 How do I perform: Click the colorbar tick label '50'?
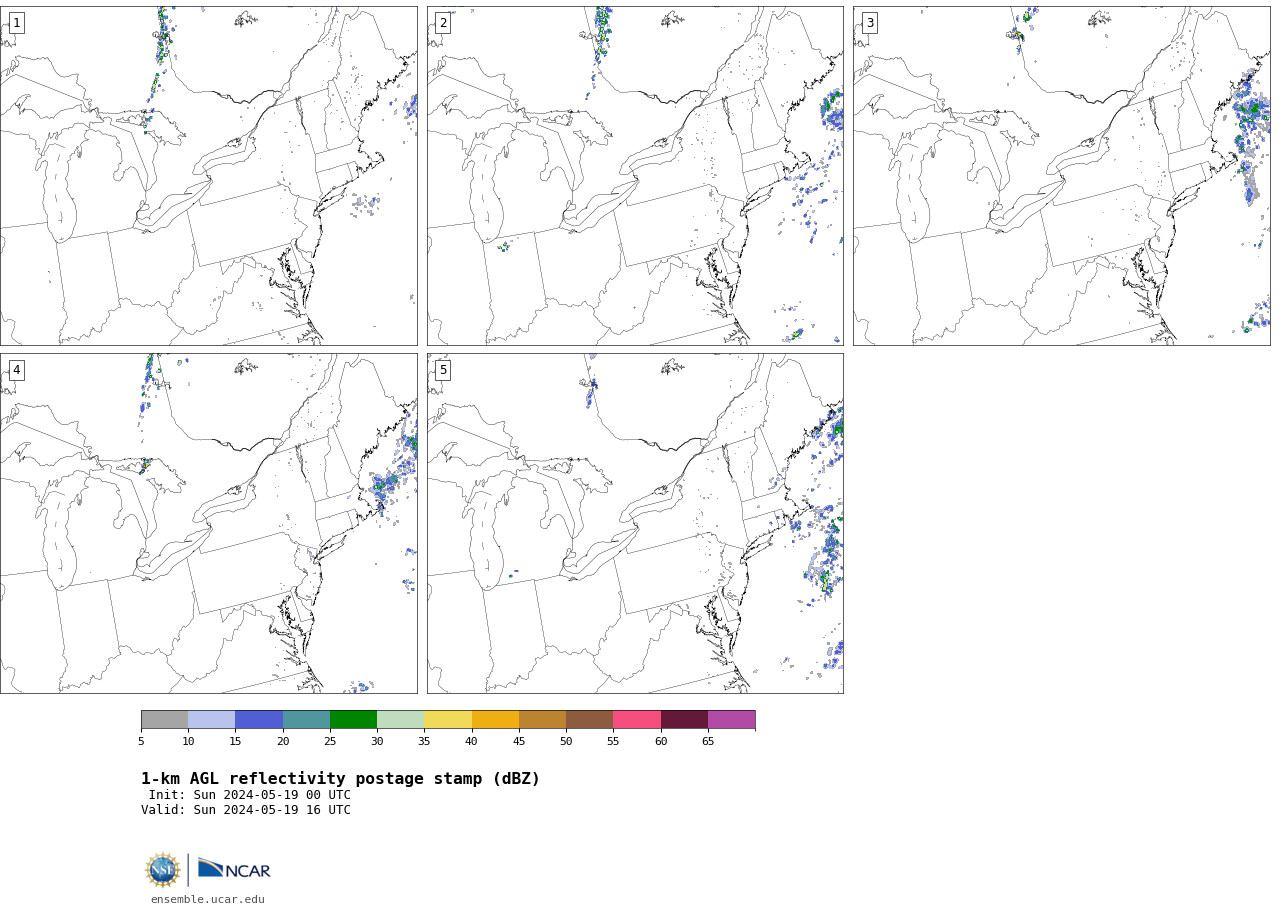[x=566, y=741]
